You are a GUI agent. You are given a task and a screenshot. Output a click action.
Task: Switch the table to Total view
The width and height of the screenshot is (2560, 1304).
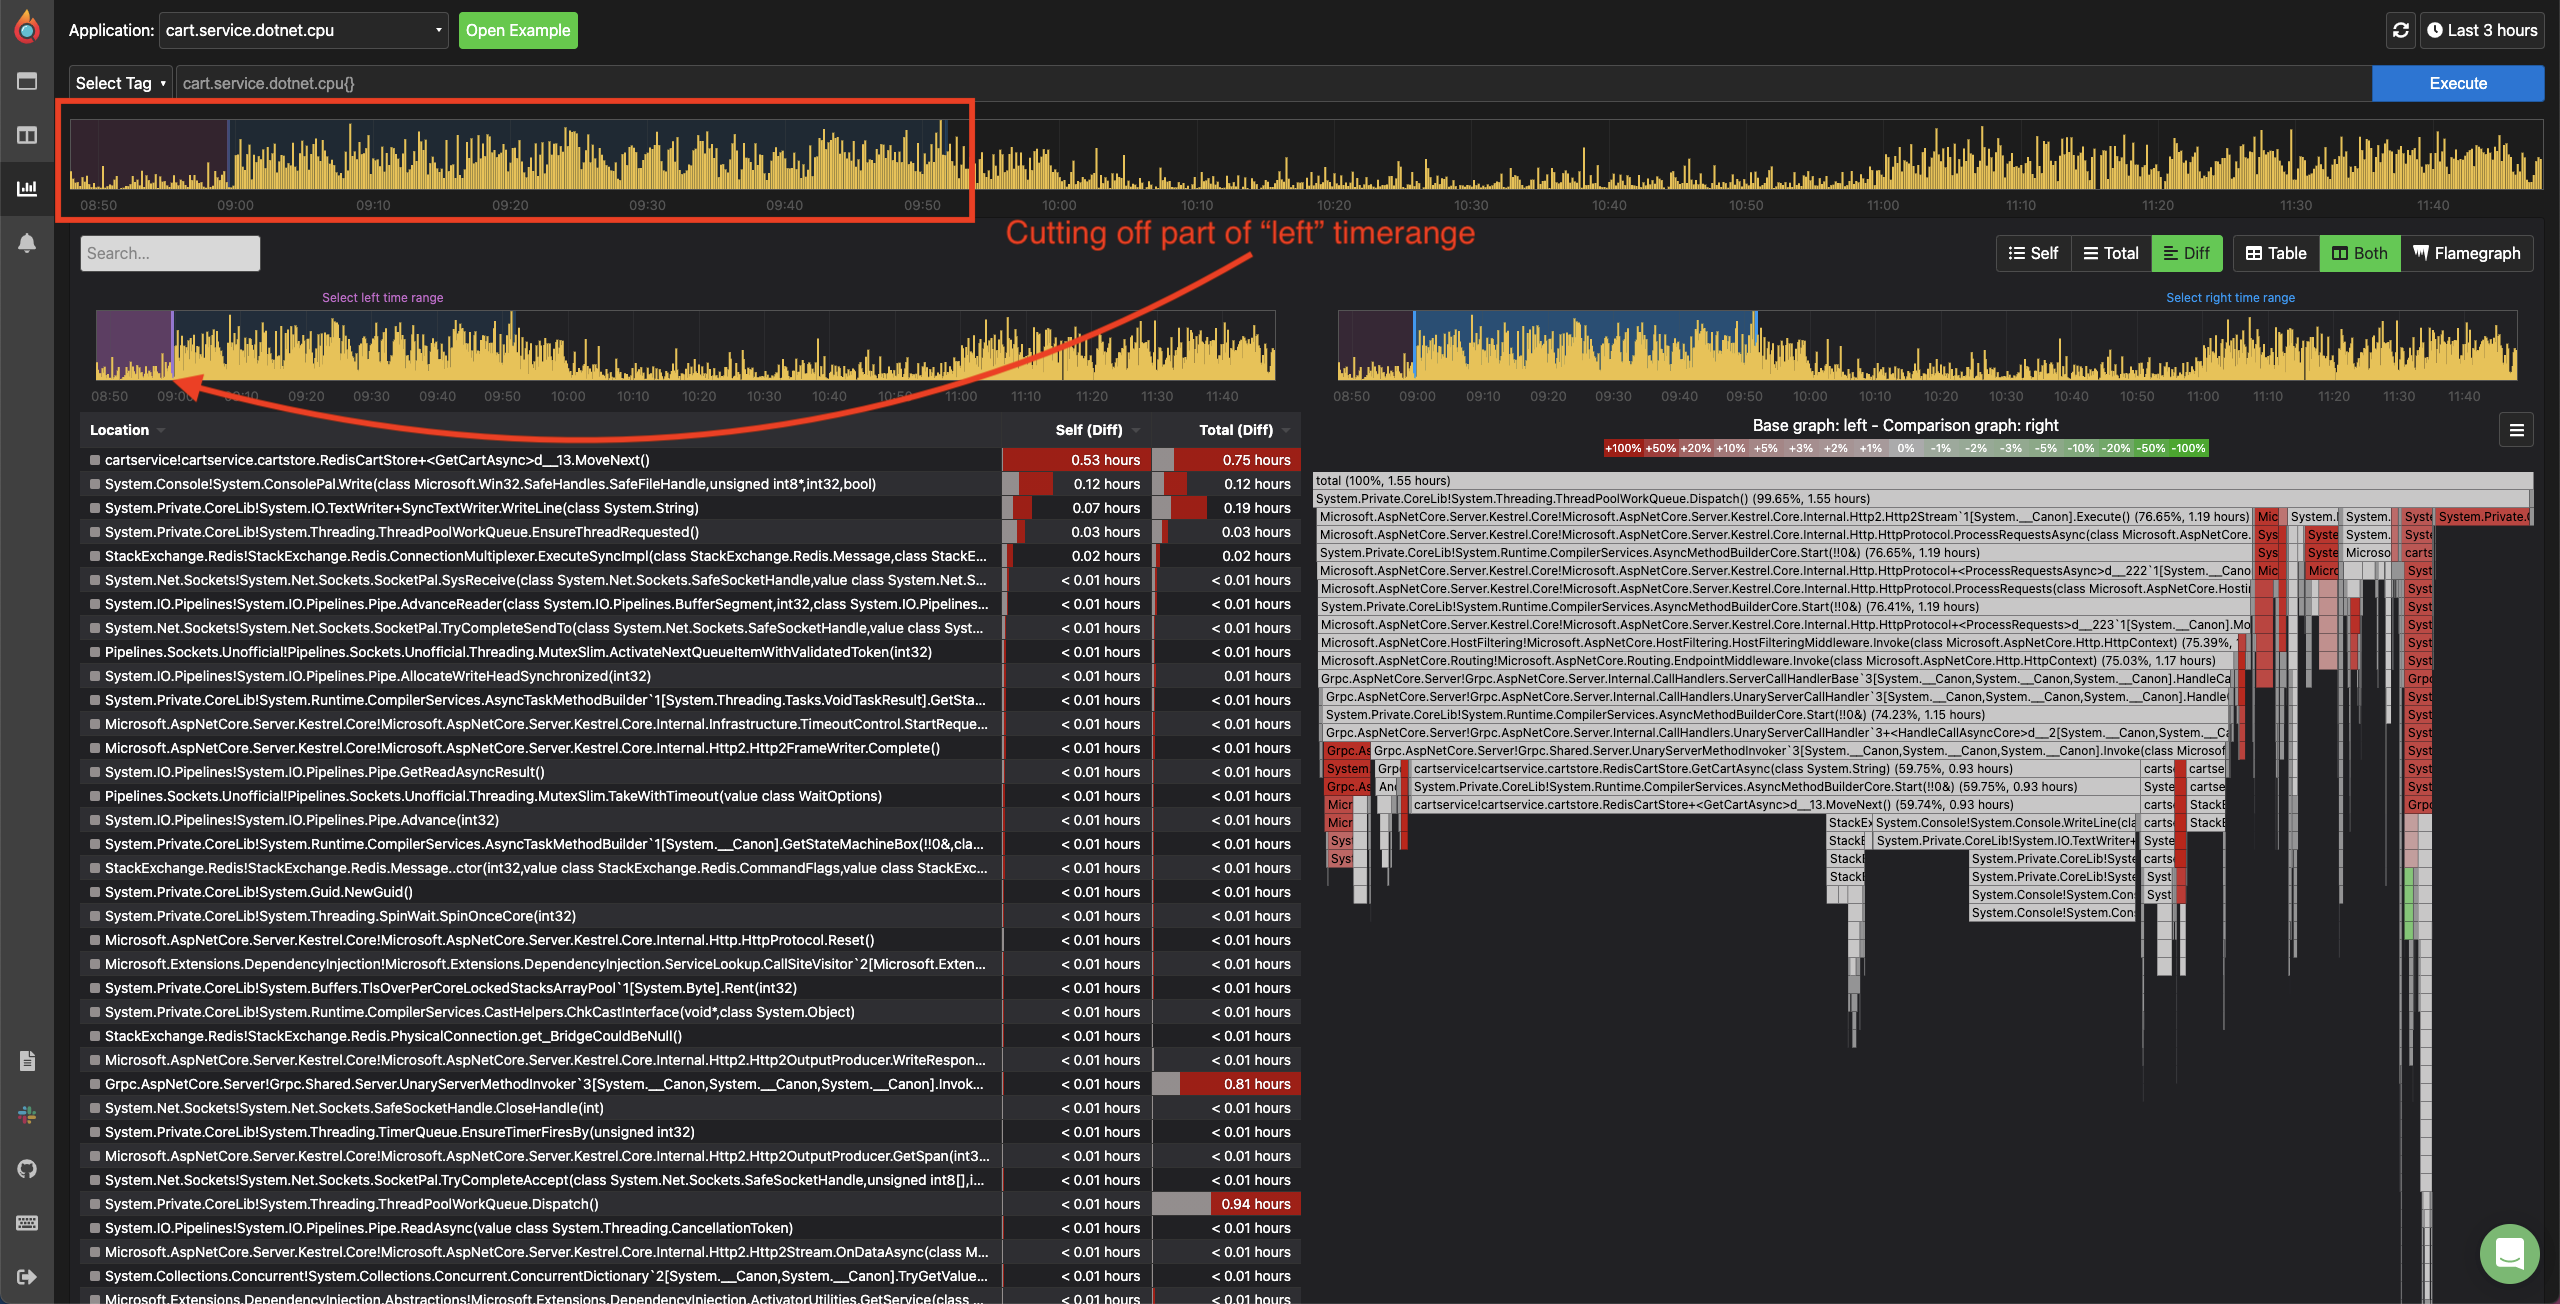[x=2110, y=253]
